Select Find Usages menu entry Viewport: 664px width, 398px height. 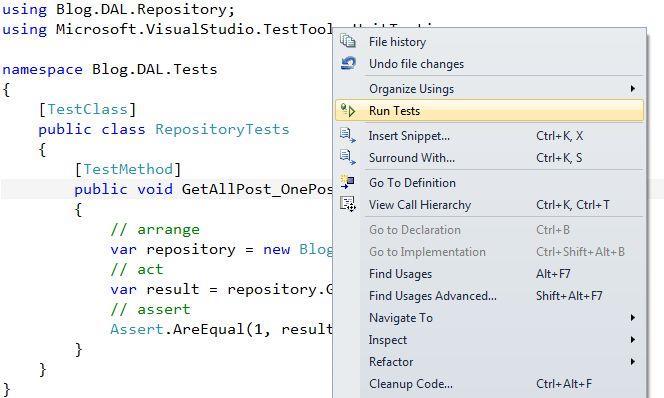point(490,274)
